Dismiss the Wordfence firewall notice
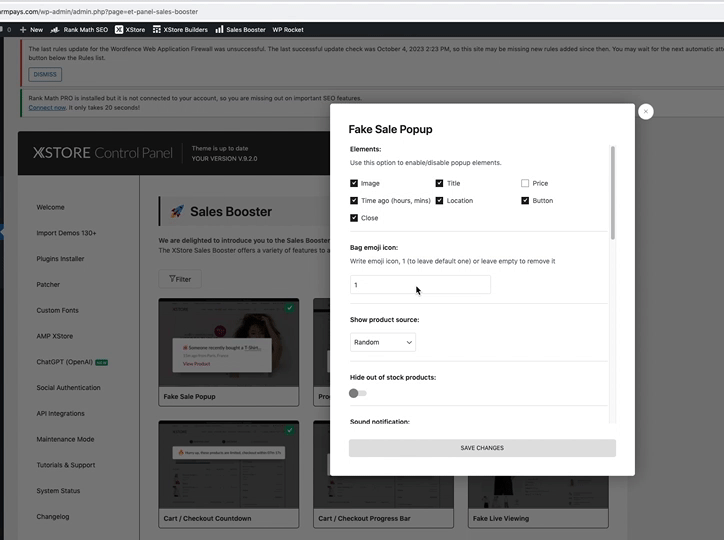This screenshot has width=724, height=540. pos(45,74)
